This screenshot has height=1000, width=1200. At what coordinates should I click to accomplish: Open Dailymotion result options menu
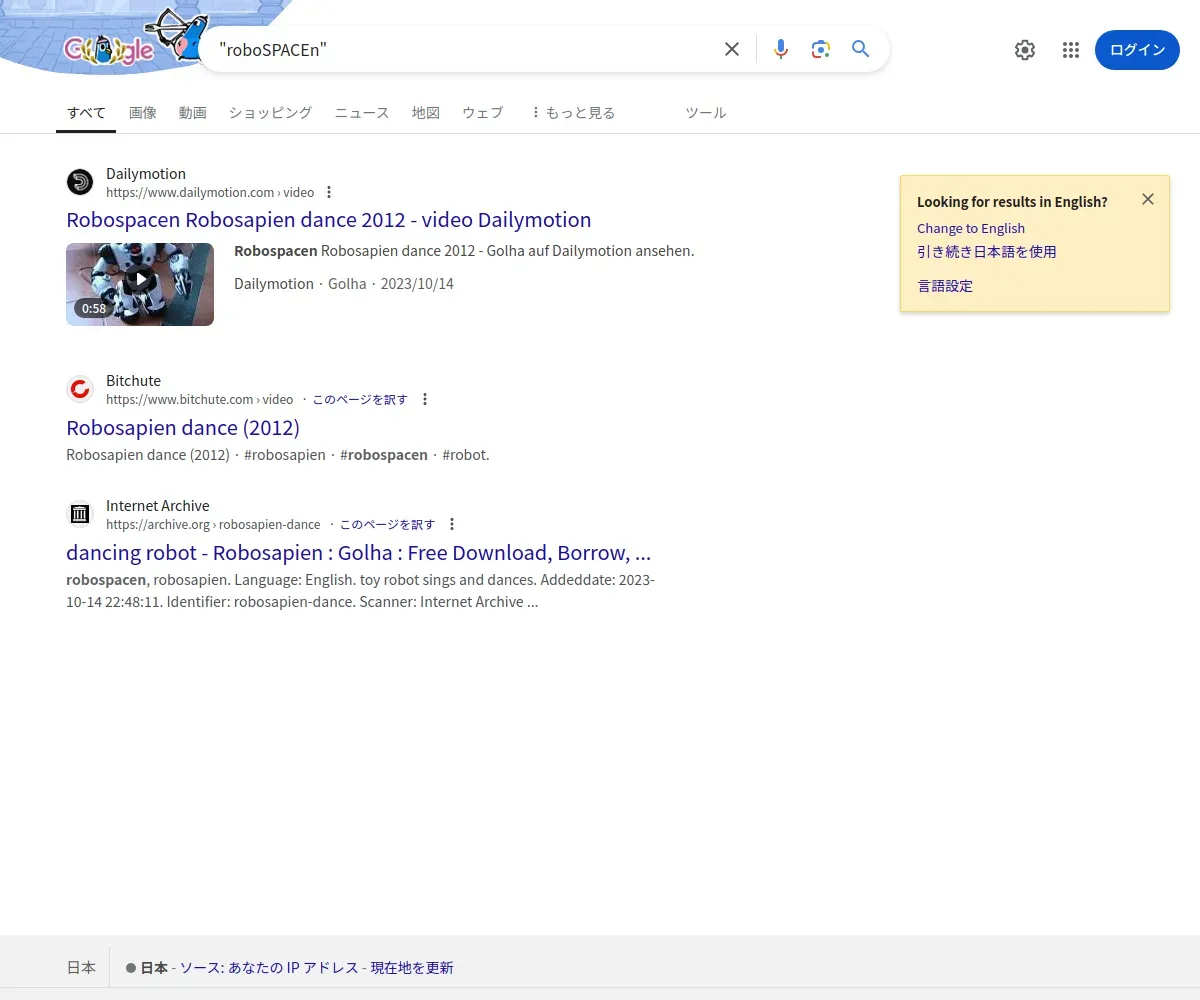[x=329, y=192]
